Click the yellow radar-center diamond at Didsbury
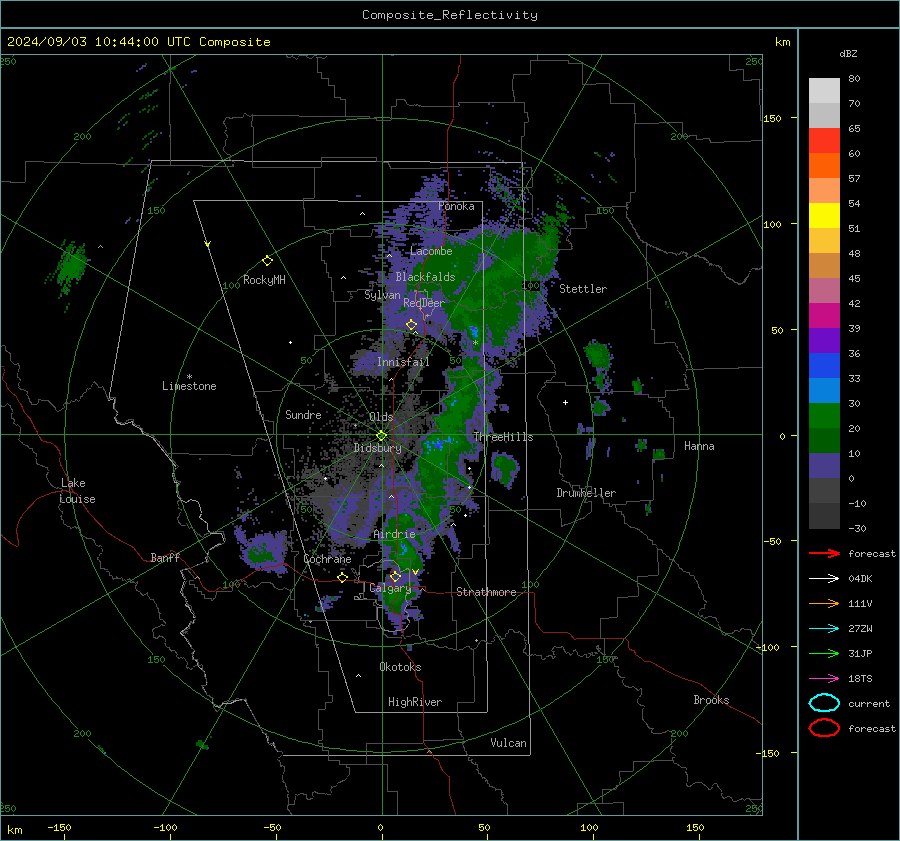This screenshot has height=841, width=900. tap(381, 436)
